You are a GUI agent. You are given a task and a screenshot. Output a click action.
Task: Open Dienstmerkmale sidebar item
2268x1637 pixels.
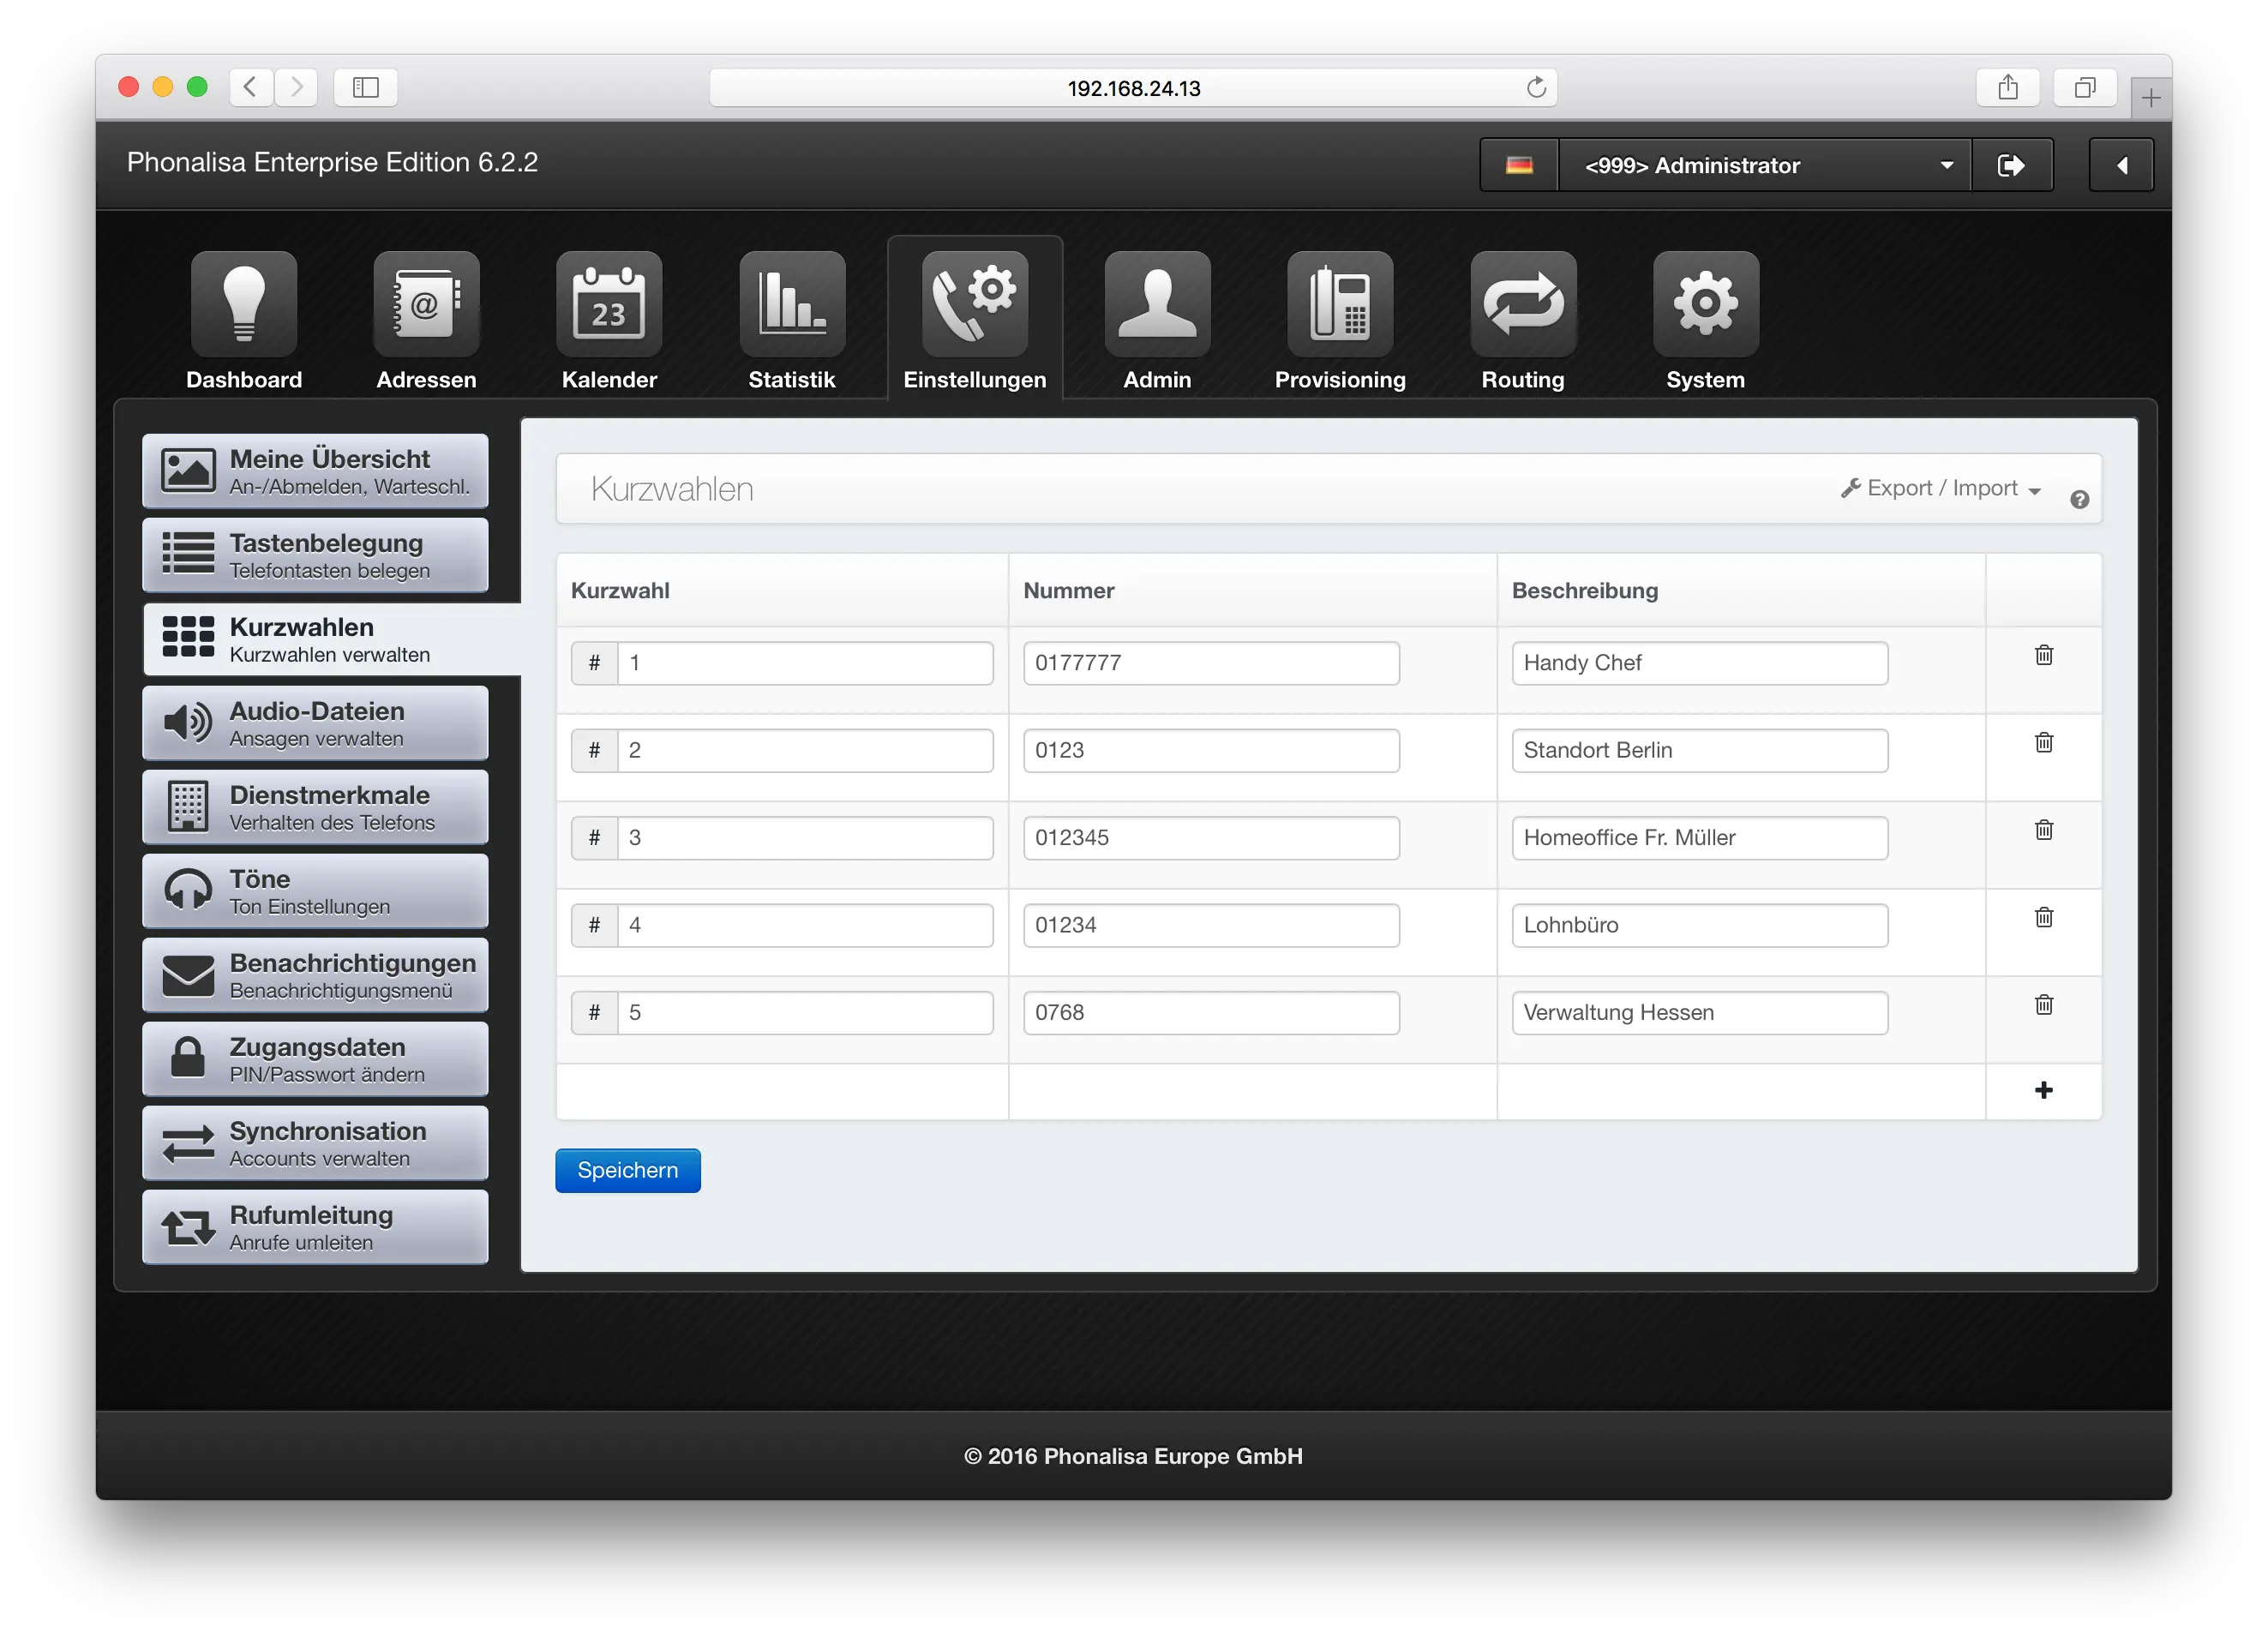[x=315, y=807]
